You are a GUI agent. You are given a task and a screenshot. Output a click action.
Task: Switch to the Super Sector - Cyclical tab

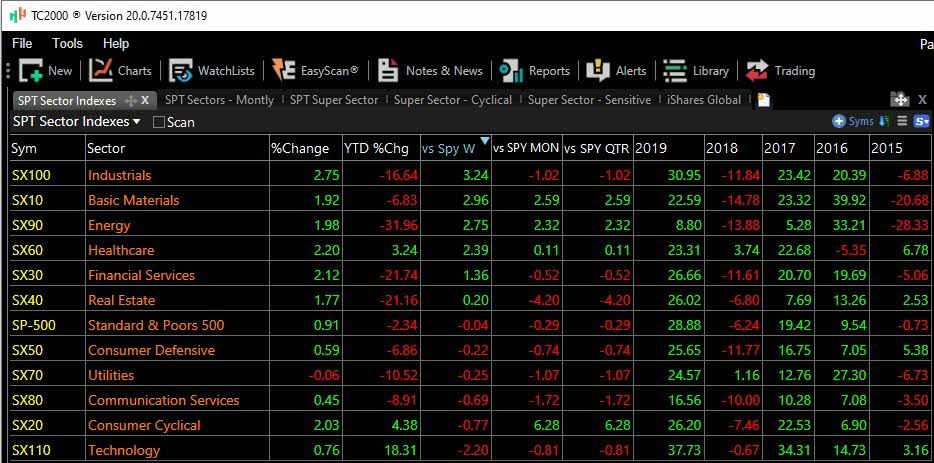point(453,100)
